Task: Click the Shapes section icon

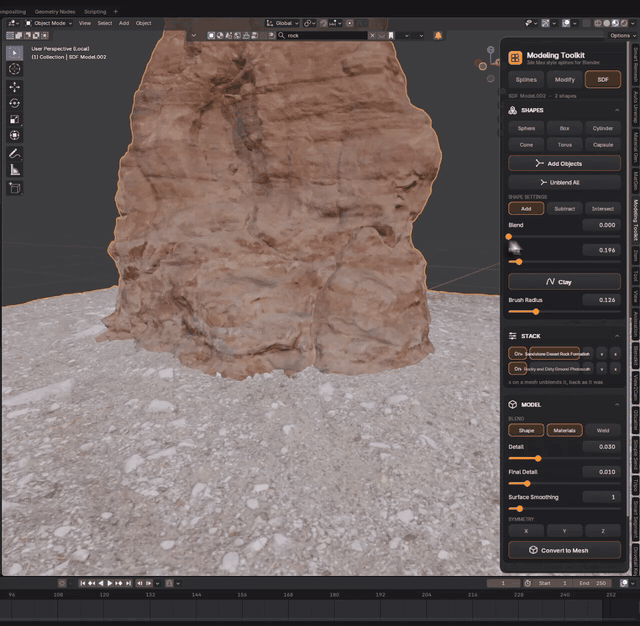Action: click(x=513, y=110)
